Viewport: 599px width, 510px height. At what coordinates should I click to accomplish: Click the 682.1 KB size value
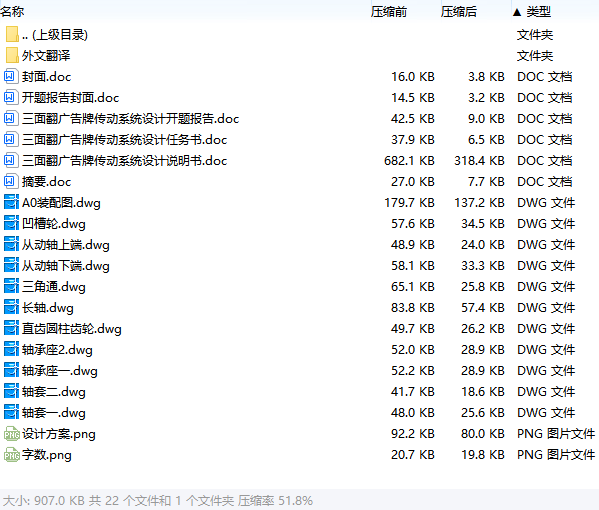[409, 160]
